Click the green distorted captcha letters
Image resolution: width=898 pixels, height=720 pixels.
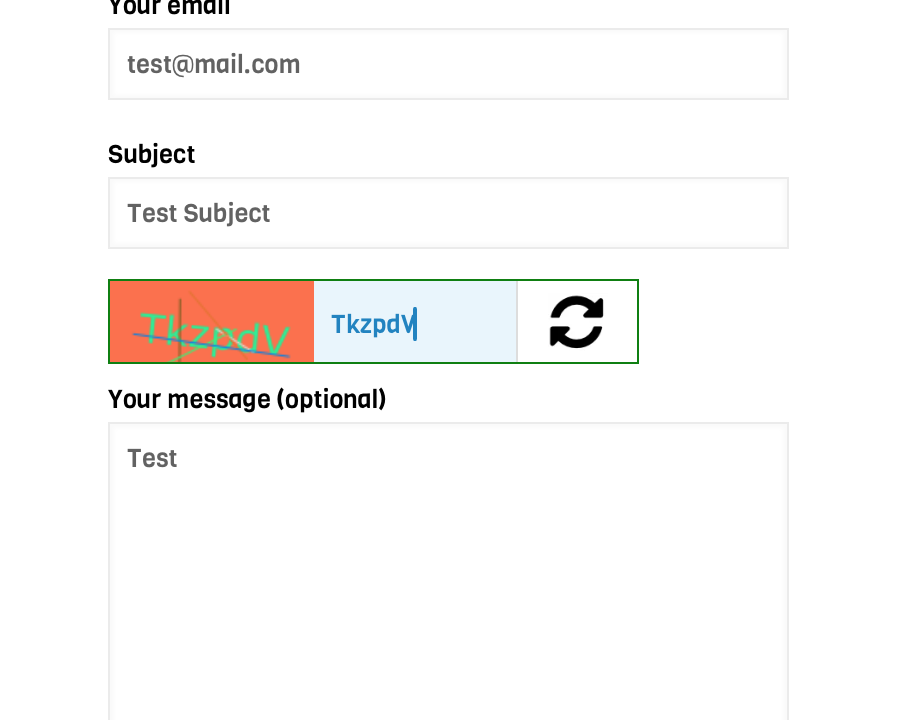tap(214, 335)
